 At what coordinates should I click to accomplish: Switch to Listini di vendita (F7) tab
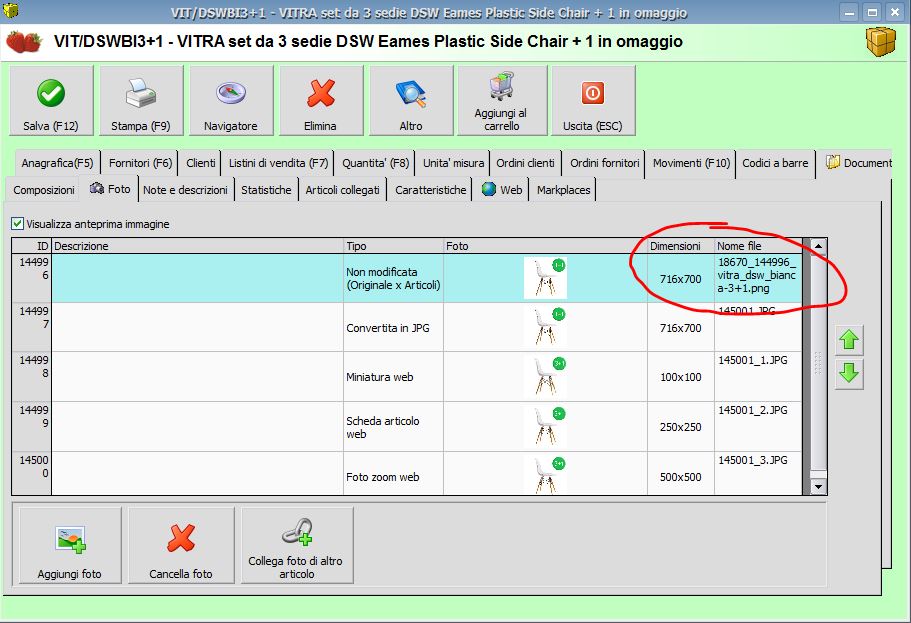pos(278,163)
